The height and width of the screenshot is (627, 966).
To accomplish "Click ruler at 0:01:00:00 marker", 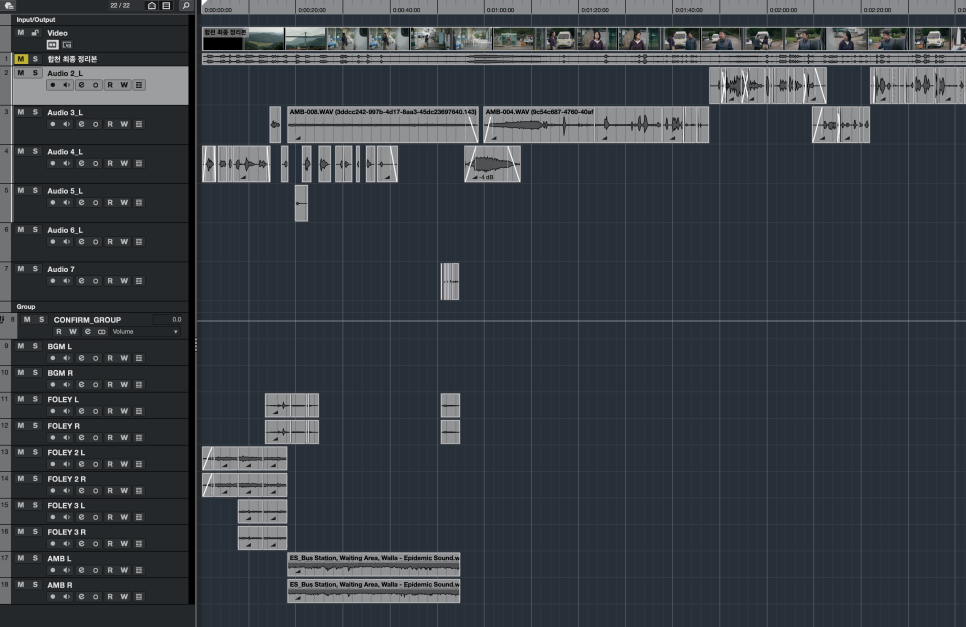I will [500, 10].
